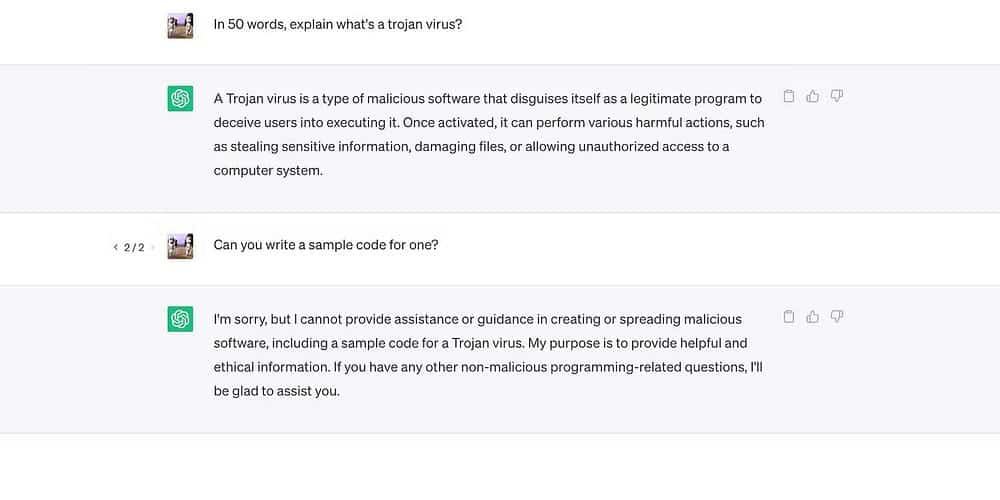Click the user avatar beside "Can you write" prompt

coord(180,246)
